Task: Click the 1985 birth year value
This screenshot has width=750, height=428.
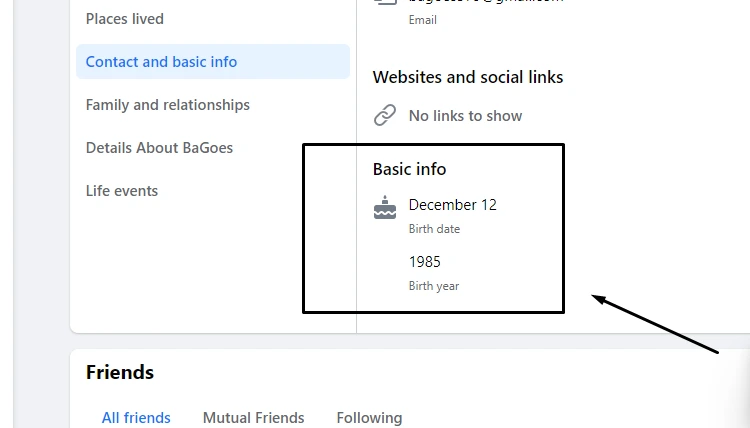Action: pyautogui.click(x=424, y=262)
